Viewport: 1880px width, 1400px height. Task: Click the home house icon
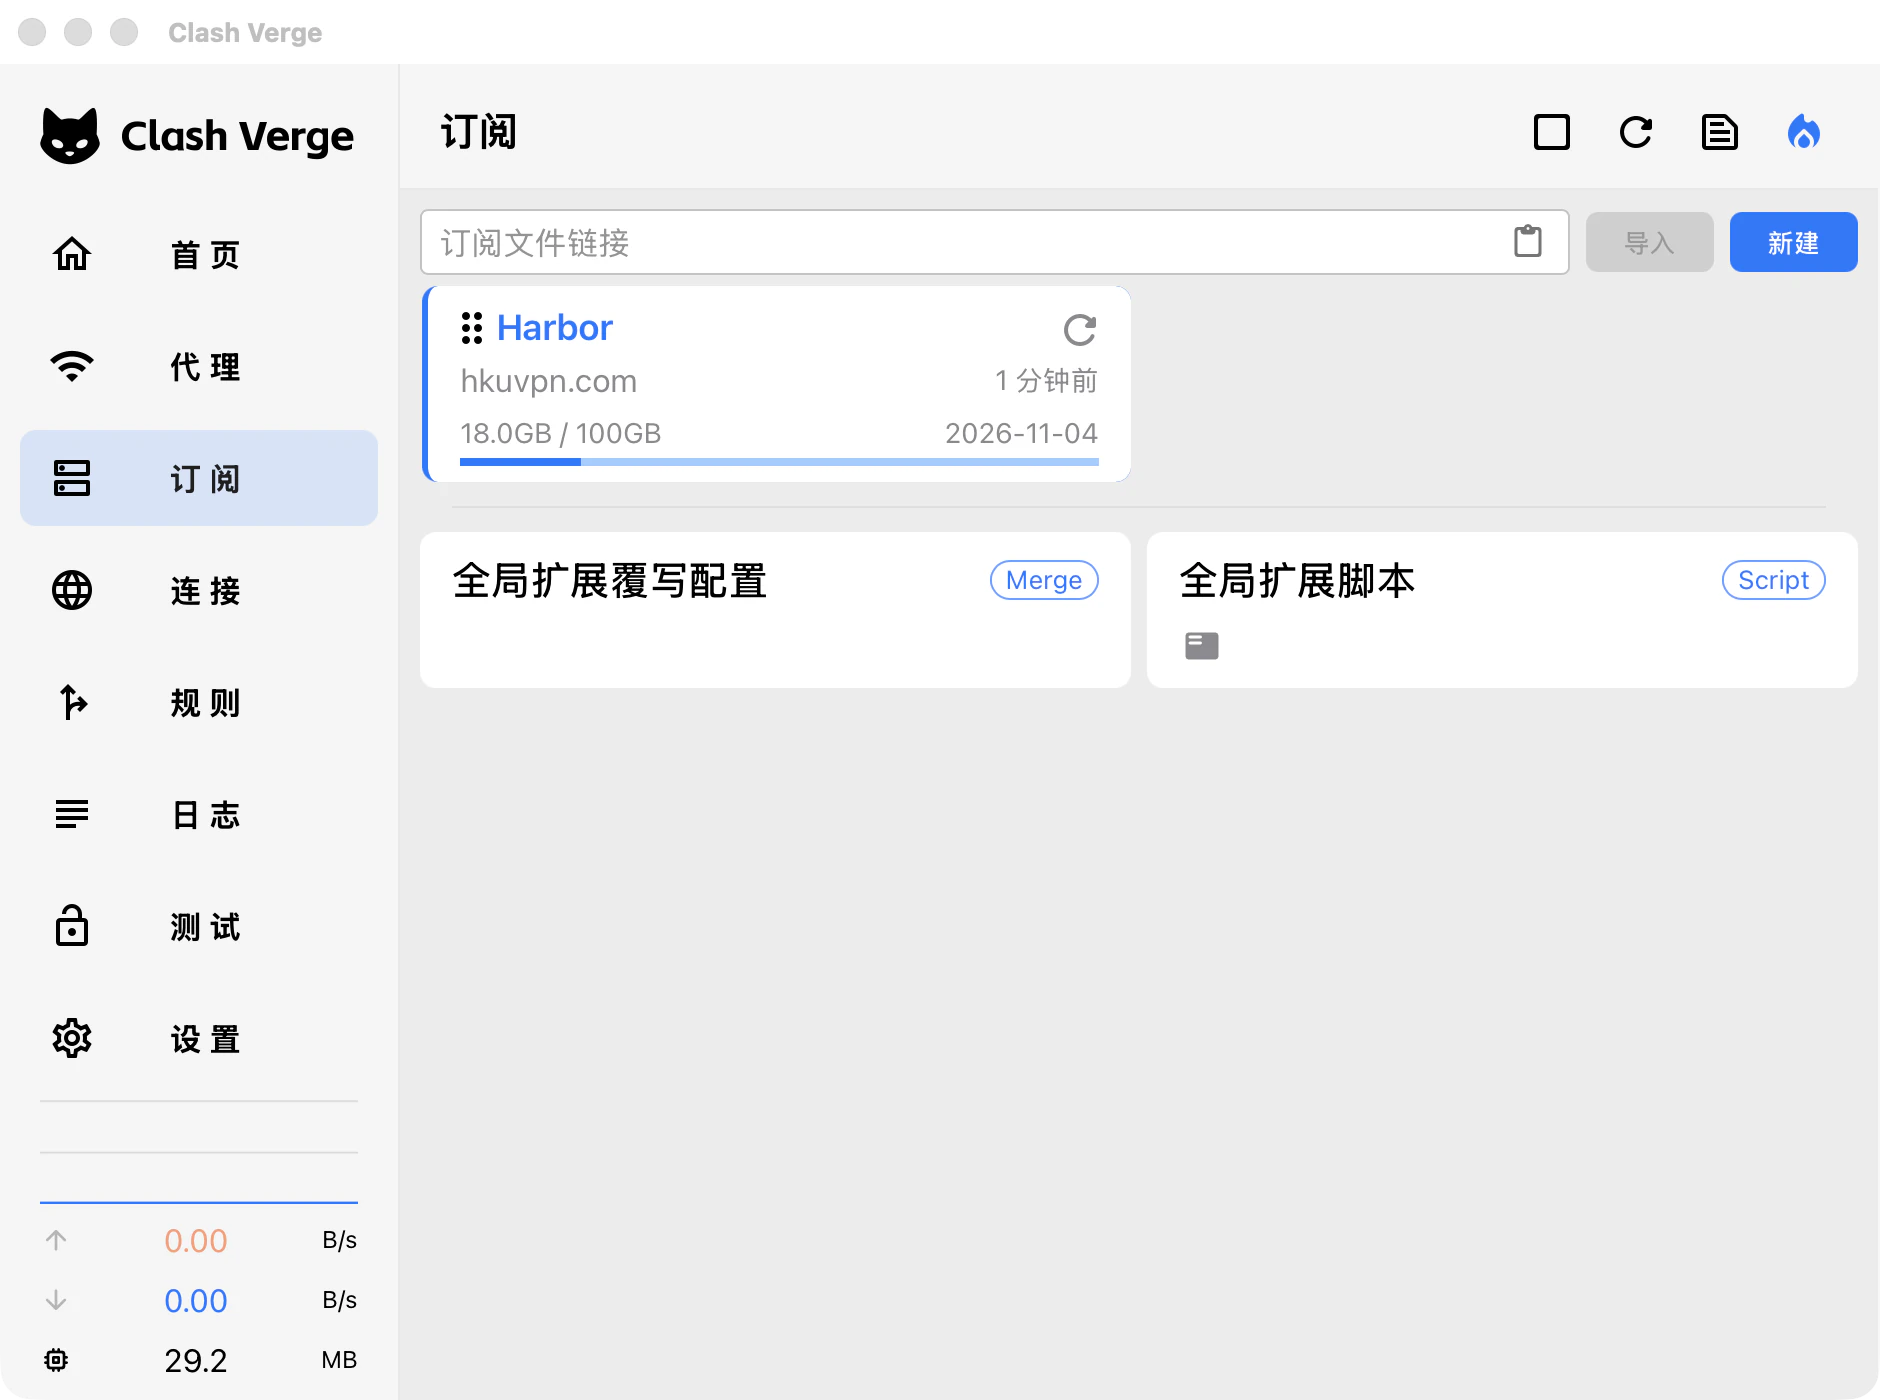point(72,254)
